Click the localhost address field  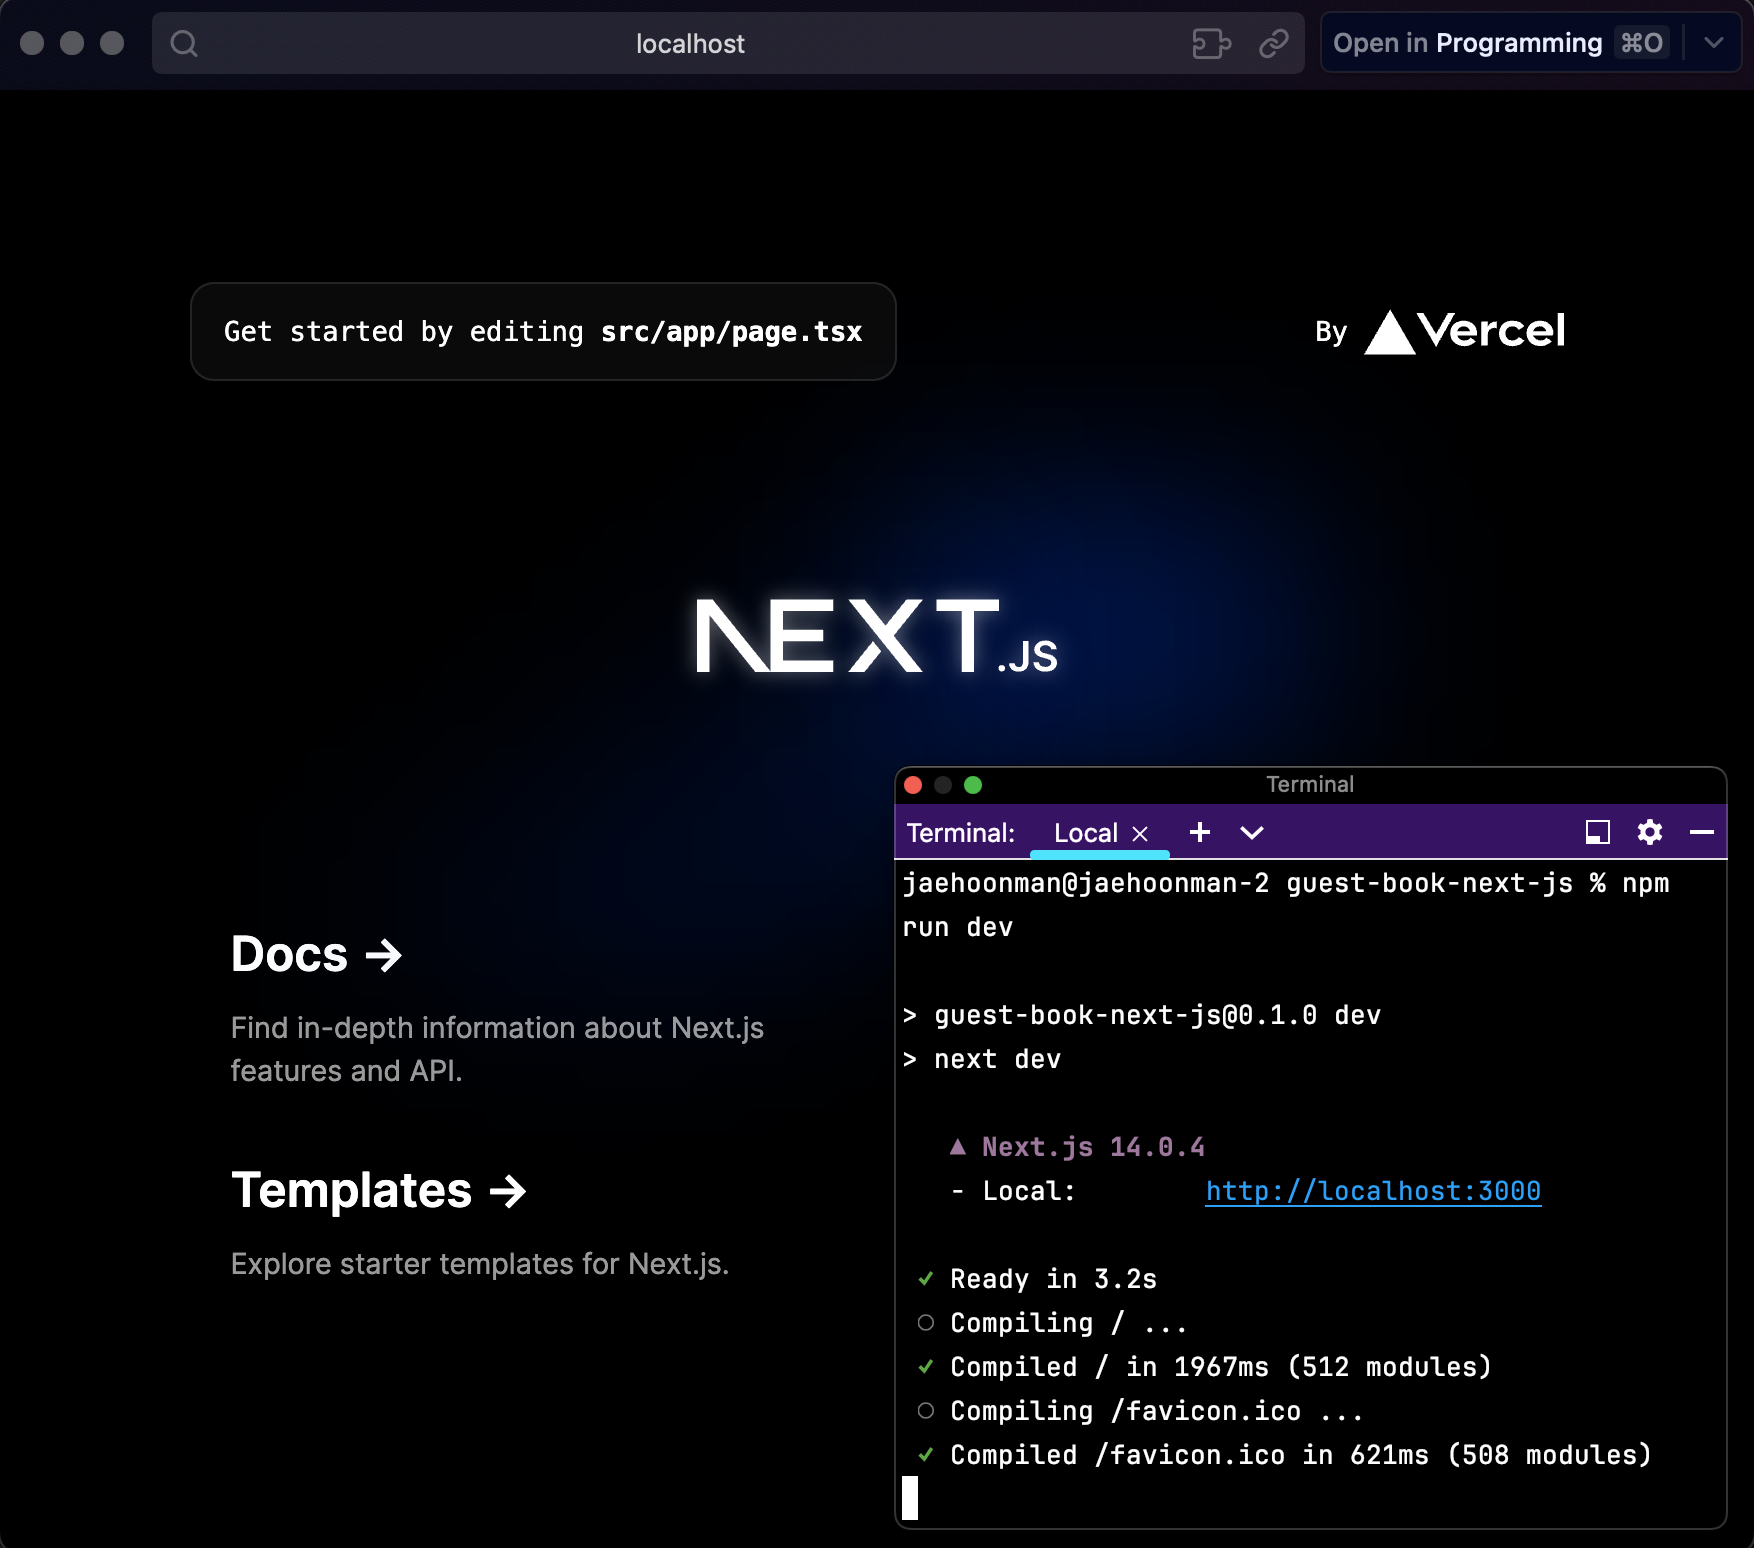point(728,43)
